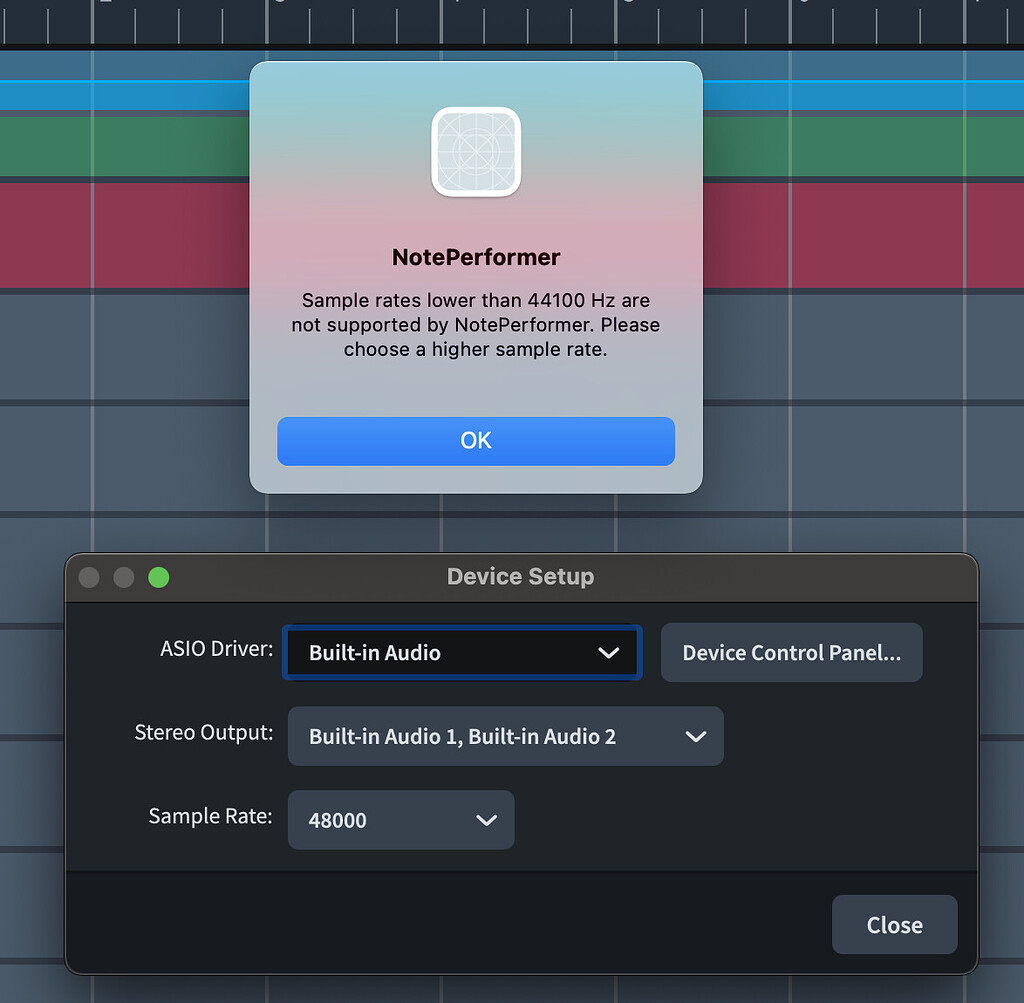This screenshot has width=1024, height=1003.
Task: Dismiss the NotePerformer warning with OK
Action: point(476,440)
